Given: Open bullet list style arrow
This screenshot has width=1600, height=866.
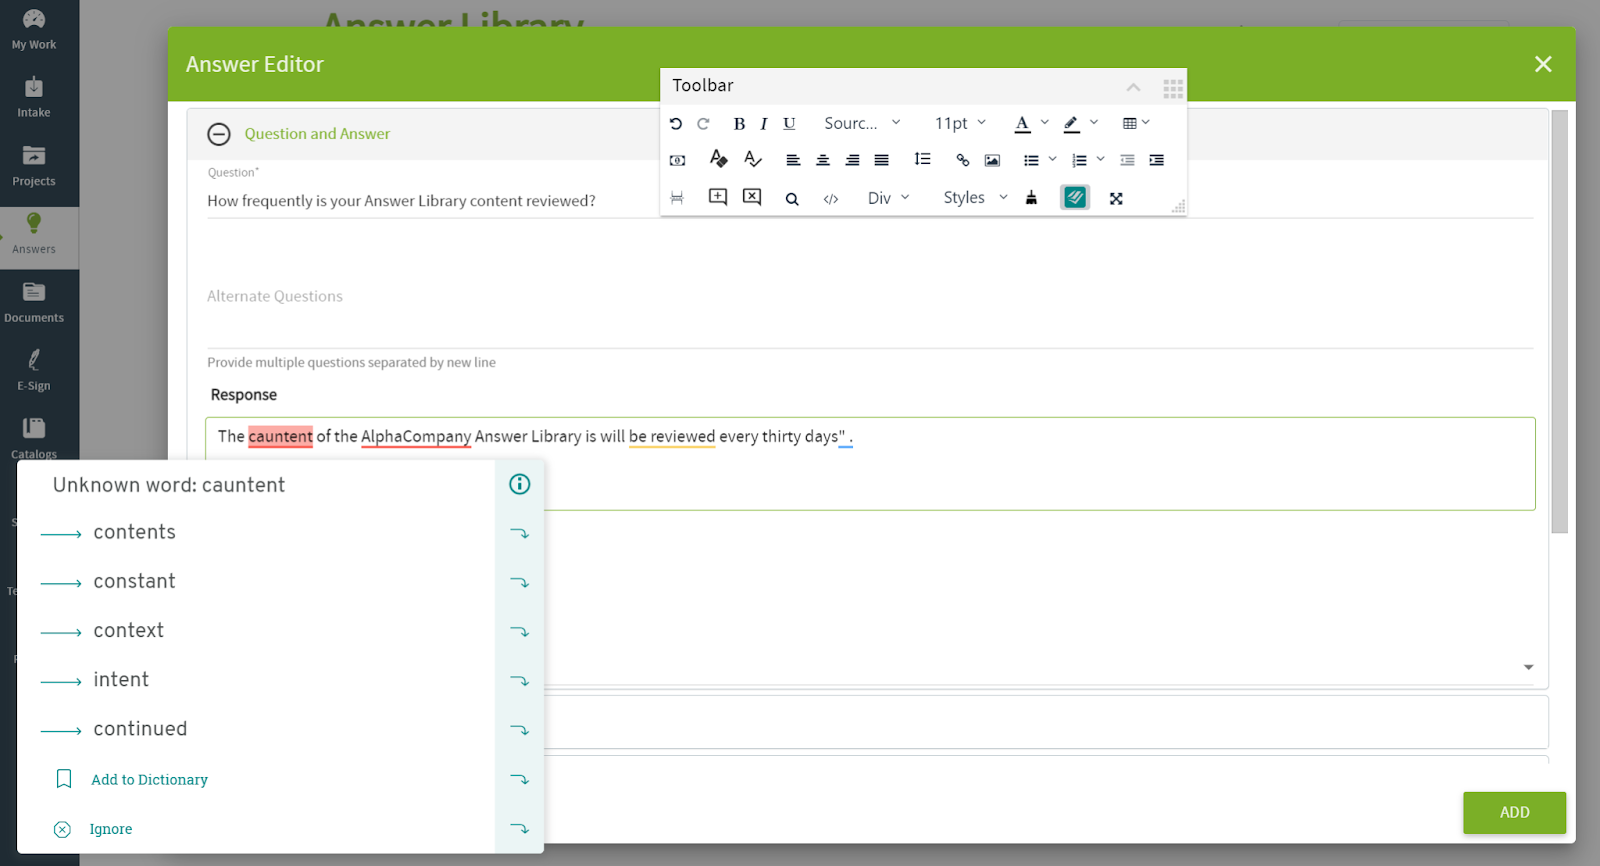Looking at the screenshot, I should coord(1053,159).
